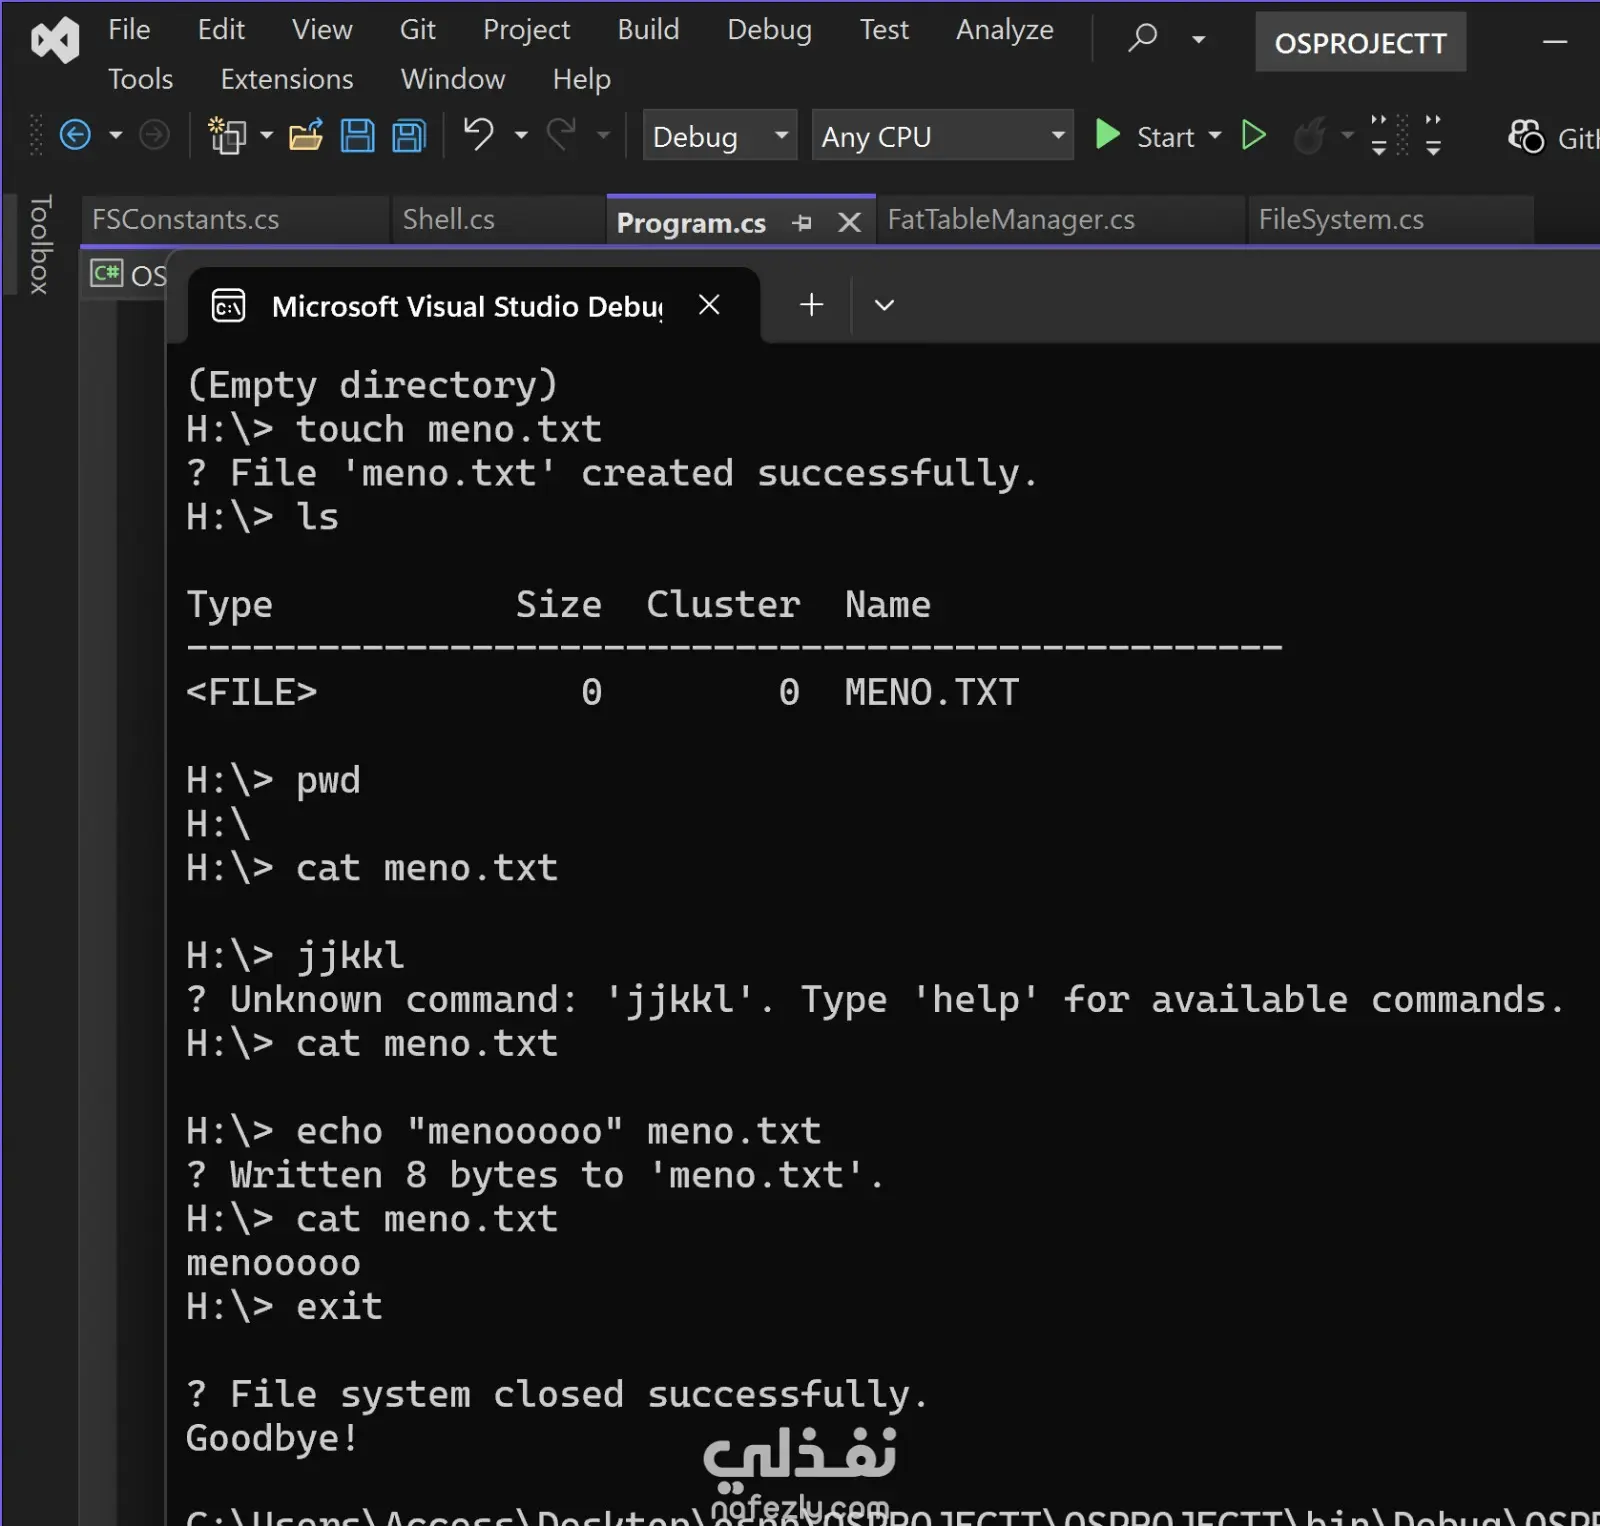The width and height of the screenshot is (1600, 1526).
Task: Click the MENO.TXT file name in listing
Action: (932, 692)
